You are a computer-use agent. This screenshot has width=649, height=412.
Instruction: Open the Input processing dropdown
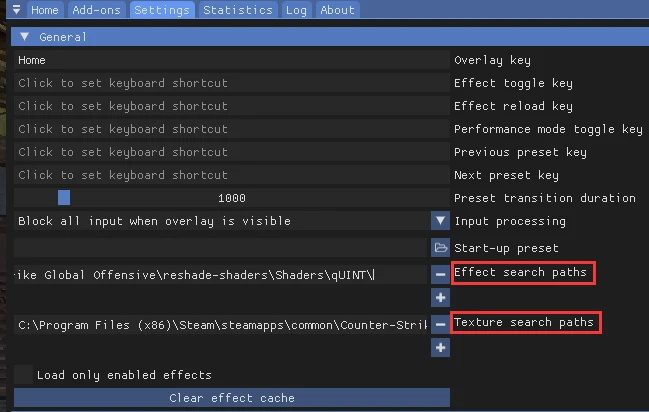click(440, 221)
